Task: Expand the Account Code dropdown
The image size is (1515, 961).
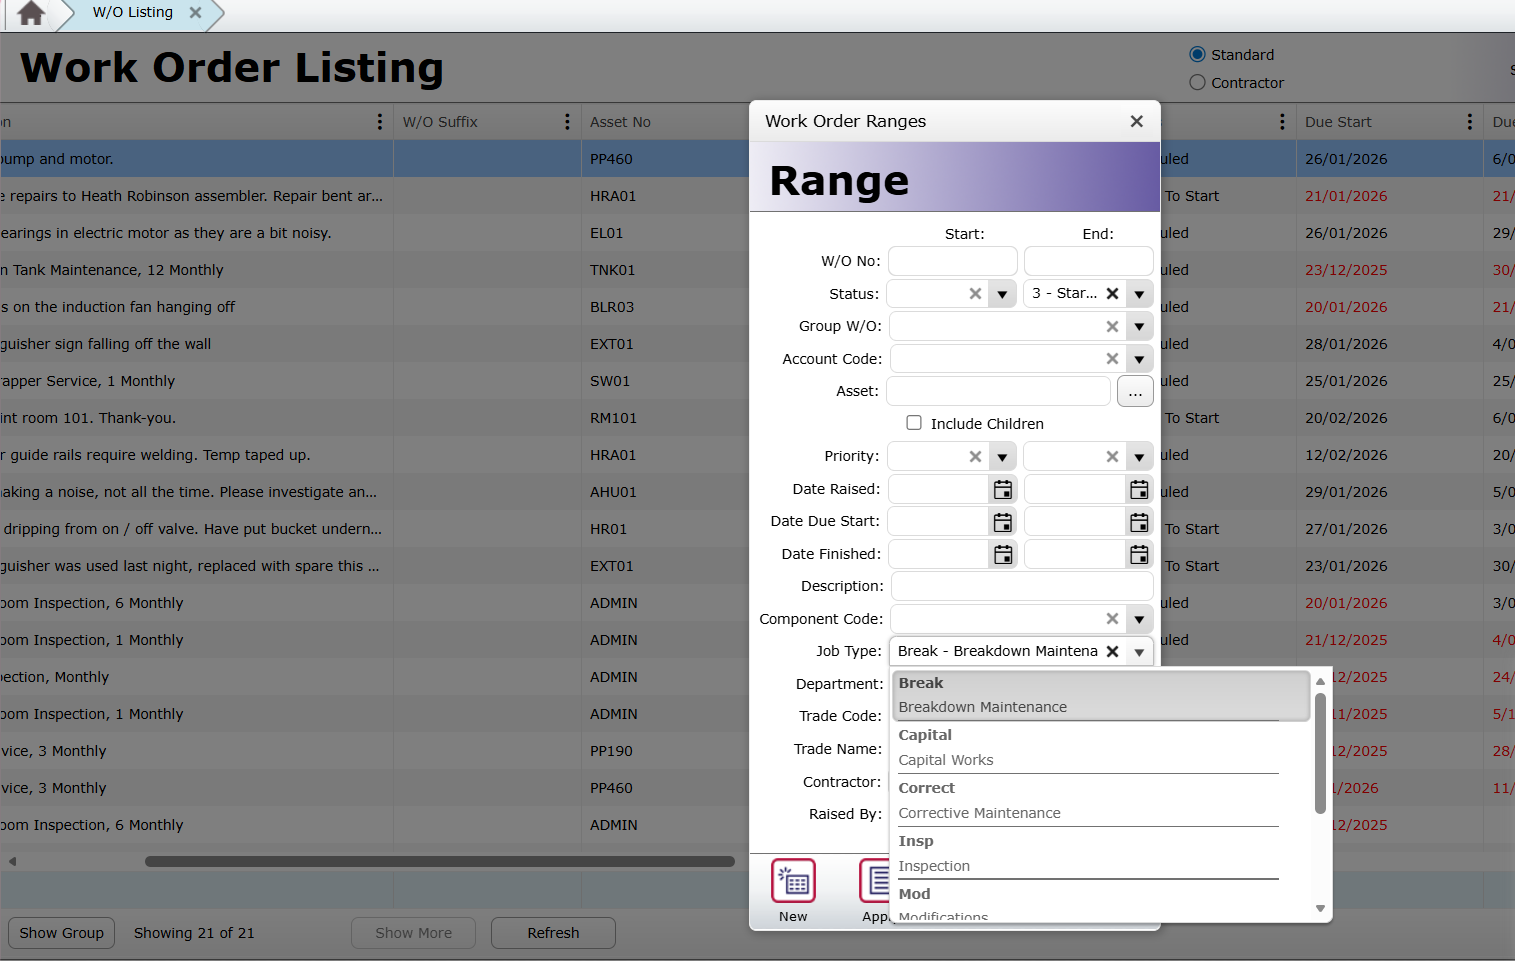Action: (x=1139, y=359)
